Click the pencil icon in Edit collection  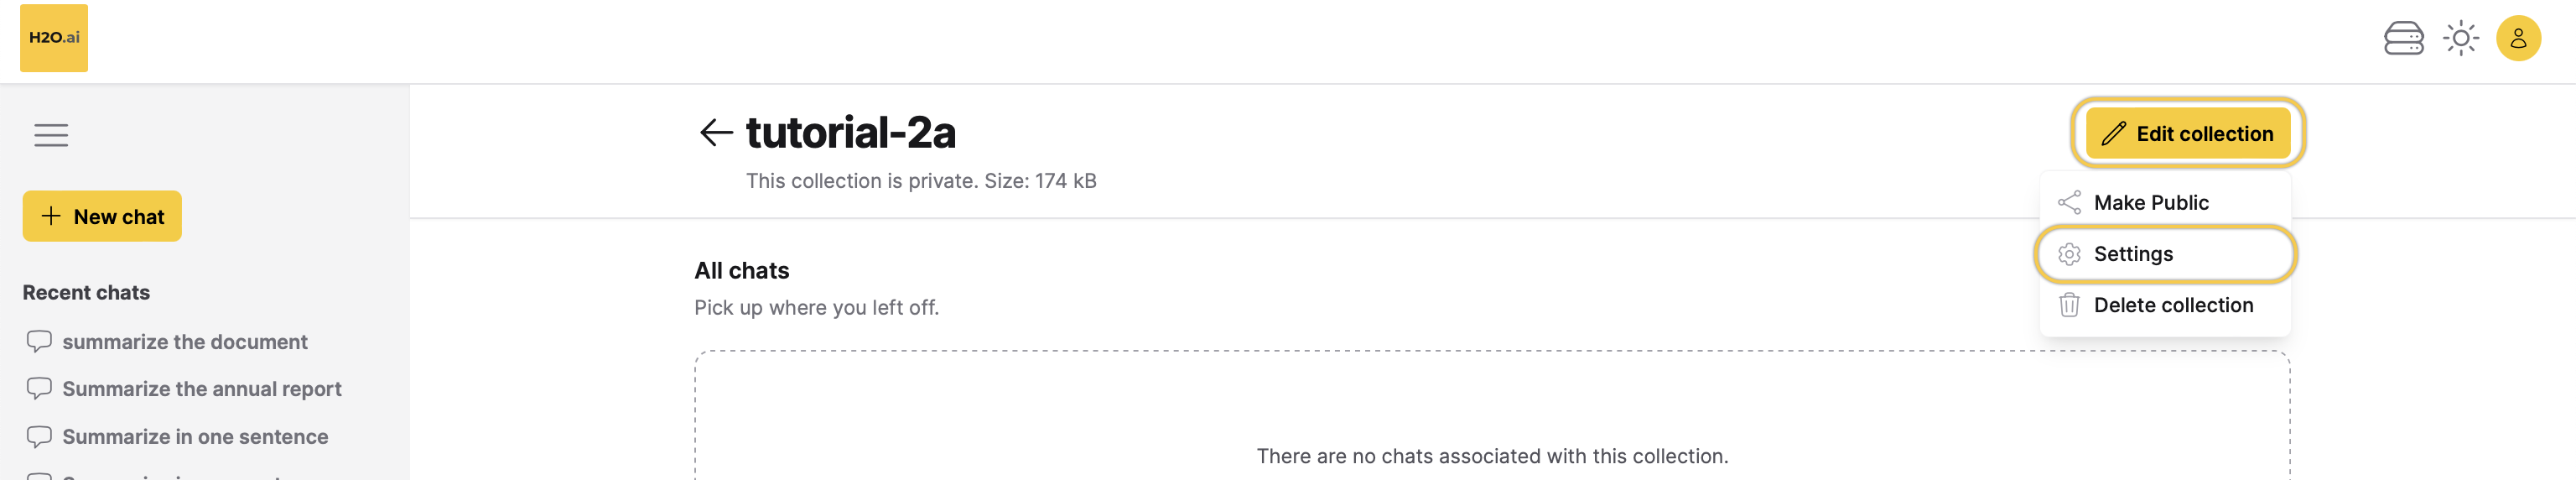(2113, 134)
